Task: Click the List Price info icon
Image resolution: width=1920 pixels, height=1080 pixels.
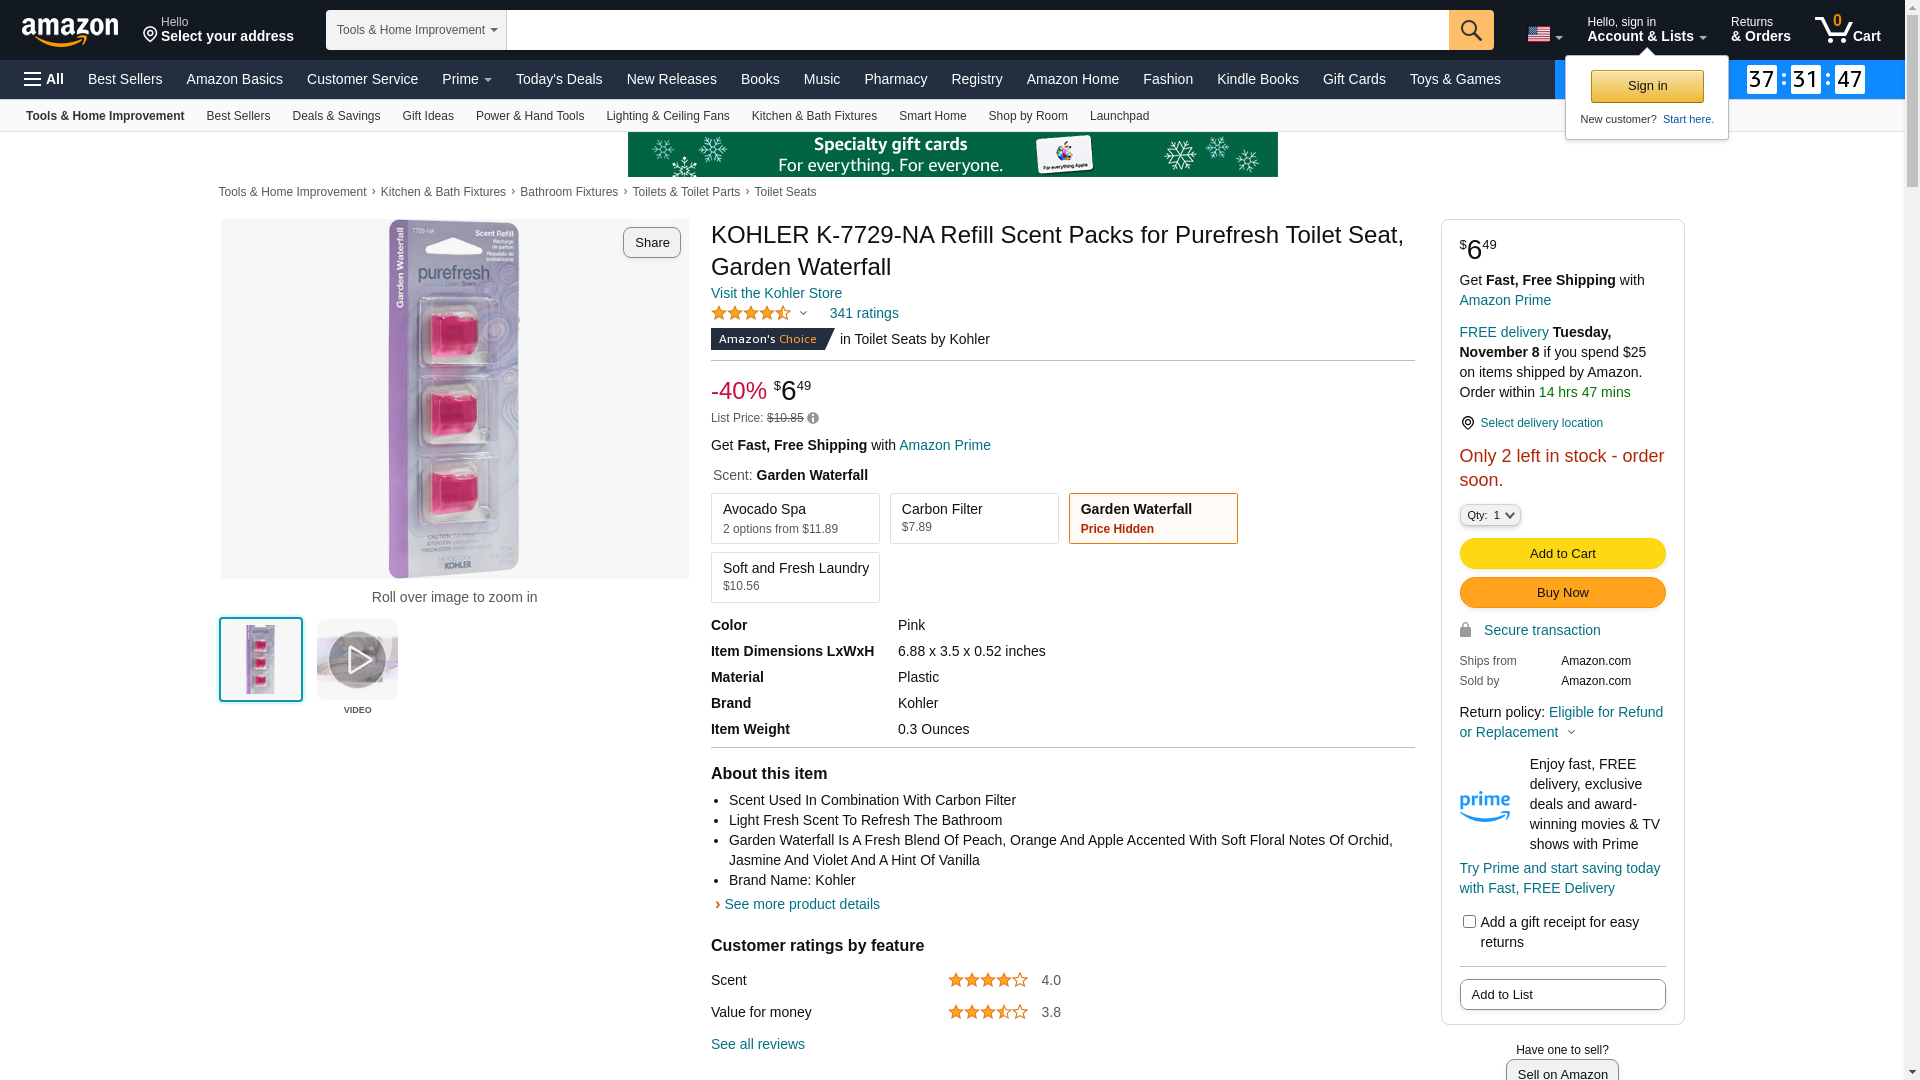Action: pos(813,418)
